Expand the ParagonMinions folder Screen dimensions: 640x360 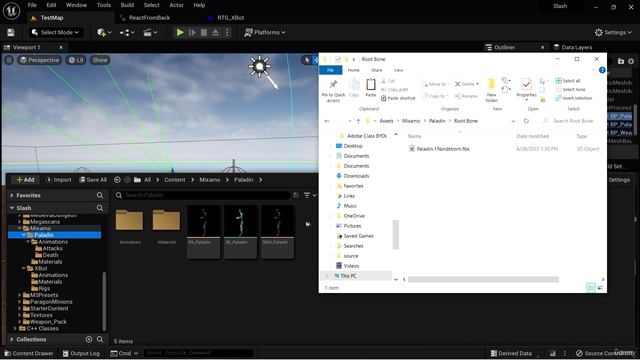20,302
